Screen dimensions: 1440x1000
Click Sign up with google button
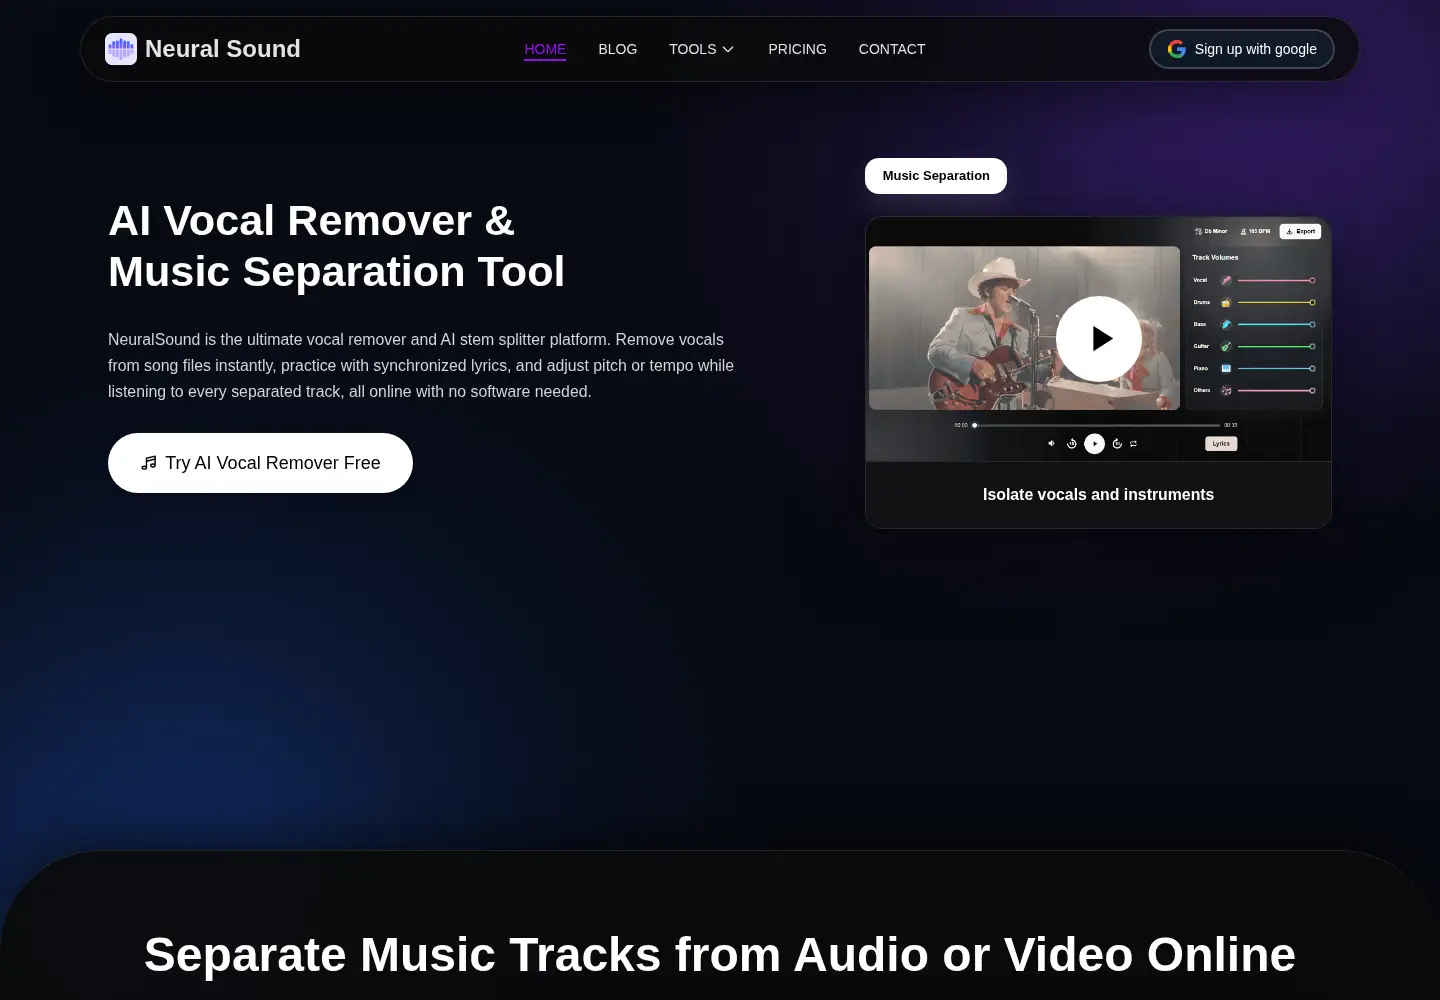click(x=1242, y=49)
